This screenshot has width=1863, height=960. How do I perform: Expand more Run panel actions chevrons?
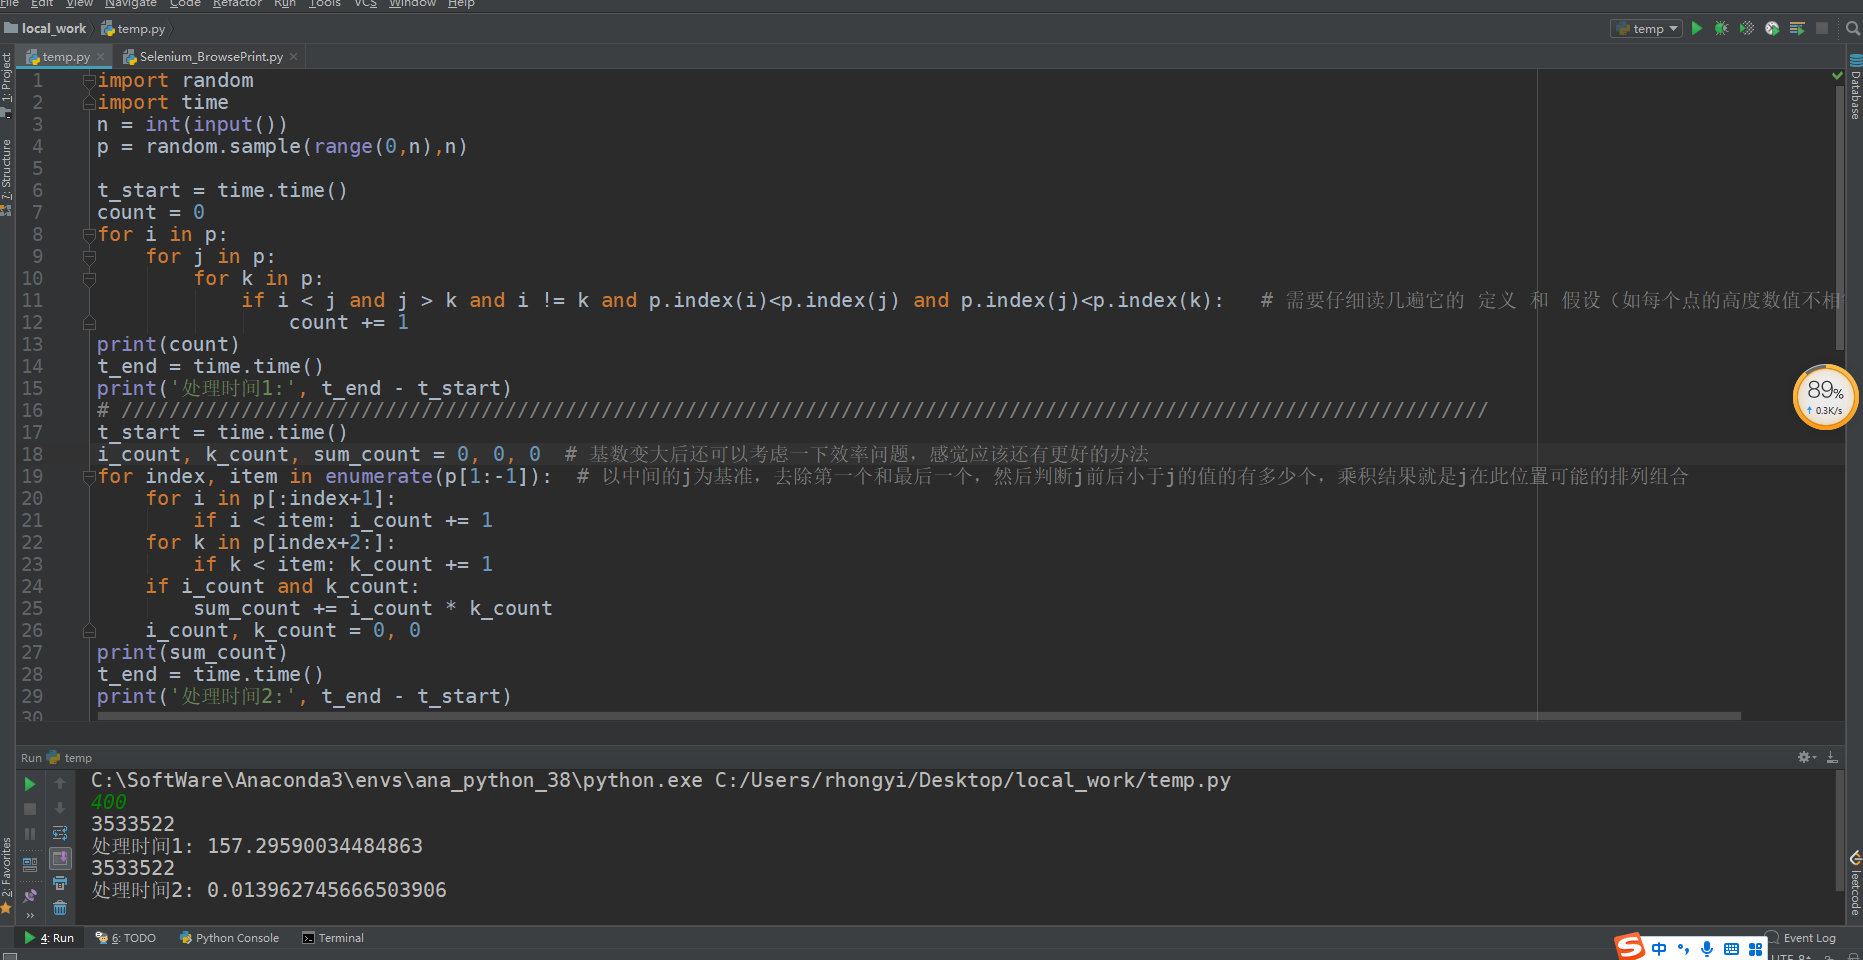(30, 916)
